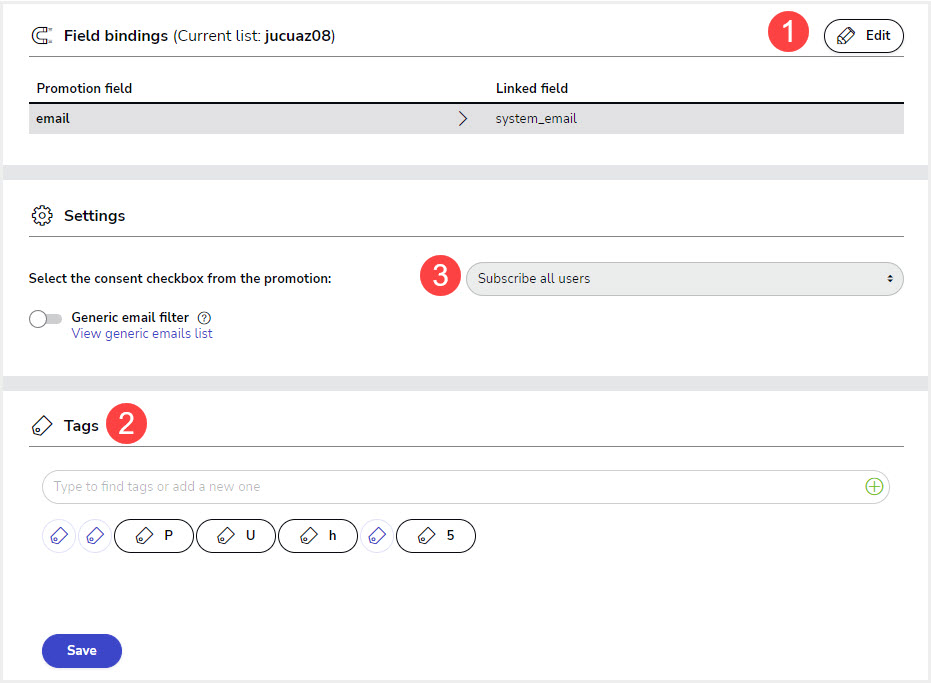
Task: Click the Field bindings magnet icon
Action: click(42, 36)
